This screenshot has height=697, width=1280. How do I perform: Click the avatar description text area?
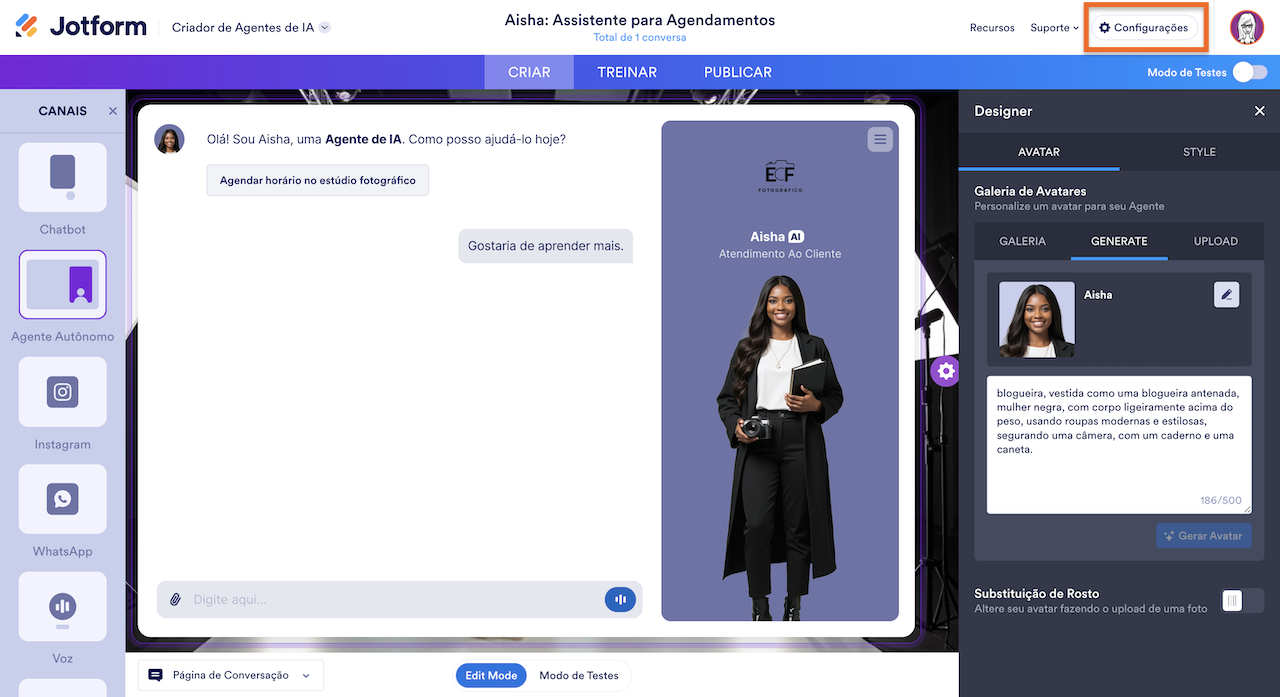tap(1119, 445)
